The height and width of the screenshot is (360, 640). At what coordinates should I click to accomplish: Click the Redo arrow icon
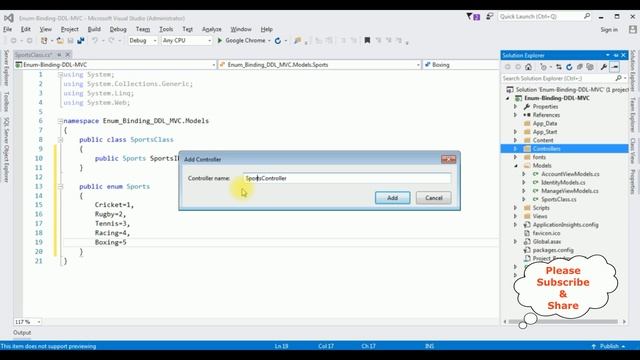111,41
